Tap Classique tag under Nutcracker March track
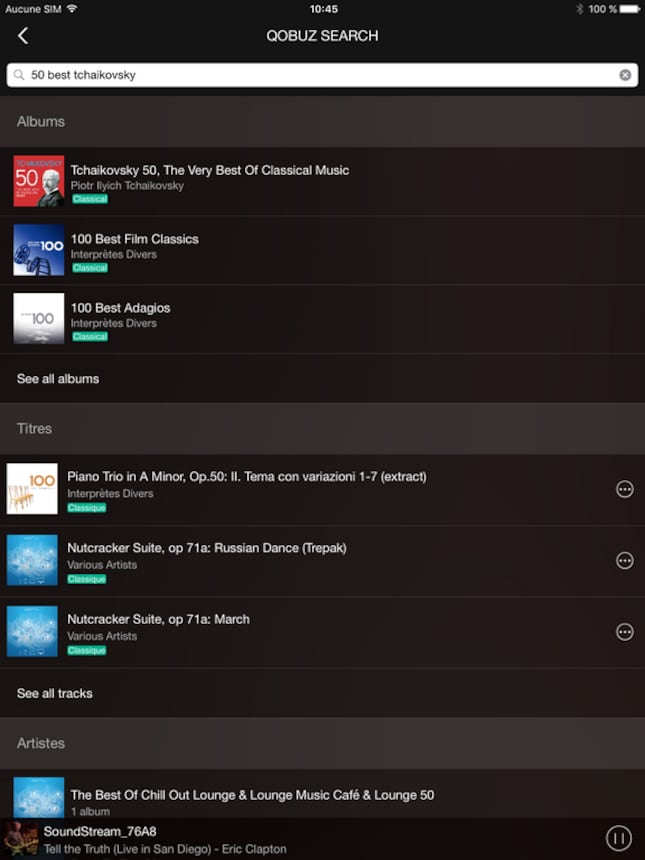Image resolution: width=645 pixels, height=860 pixels. (x=87, y=650)
